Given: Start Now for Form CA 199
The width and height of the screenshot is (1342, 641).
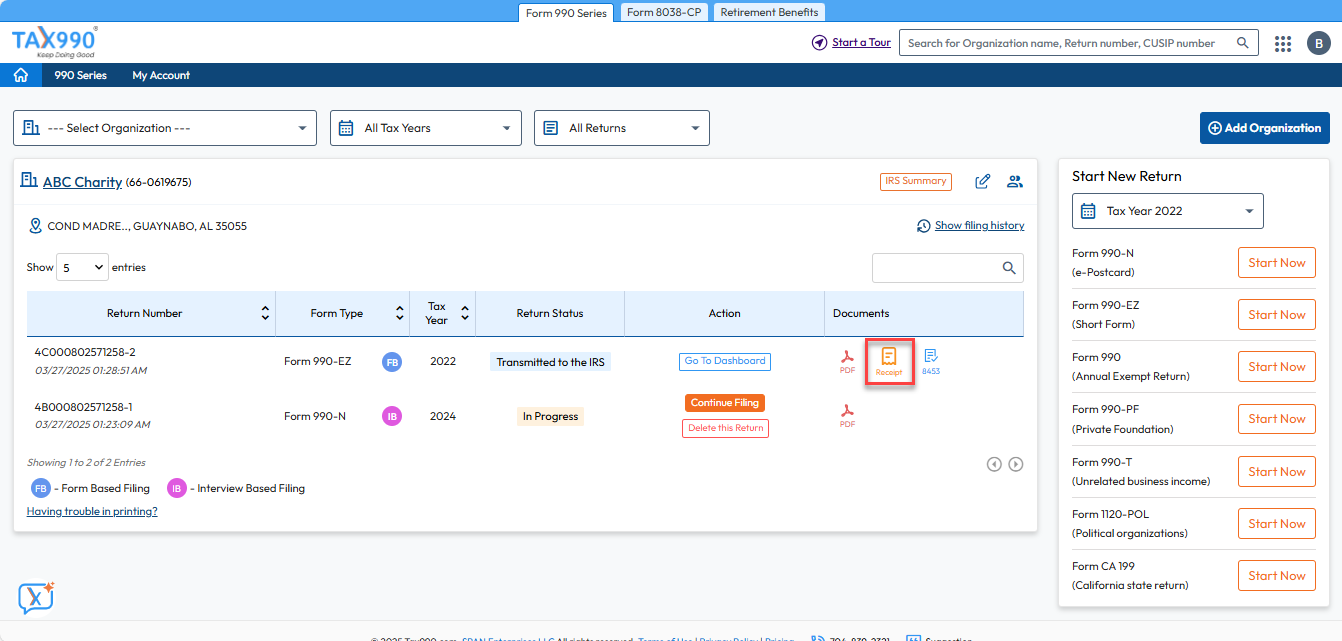Looking at the screenshot, I should (1277, 576).
